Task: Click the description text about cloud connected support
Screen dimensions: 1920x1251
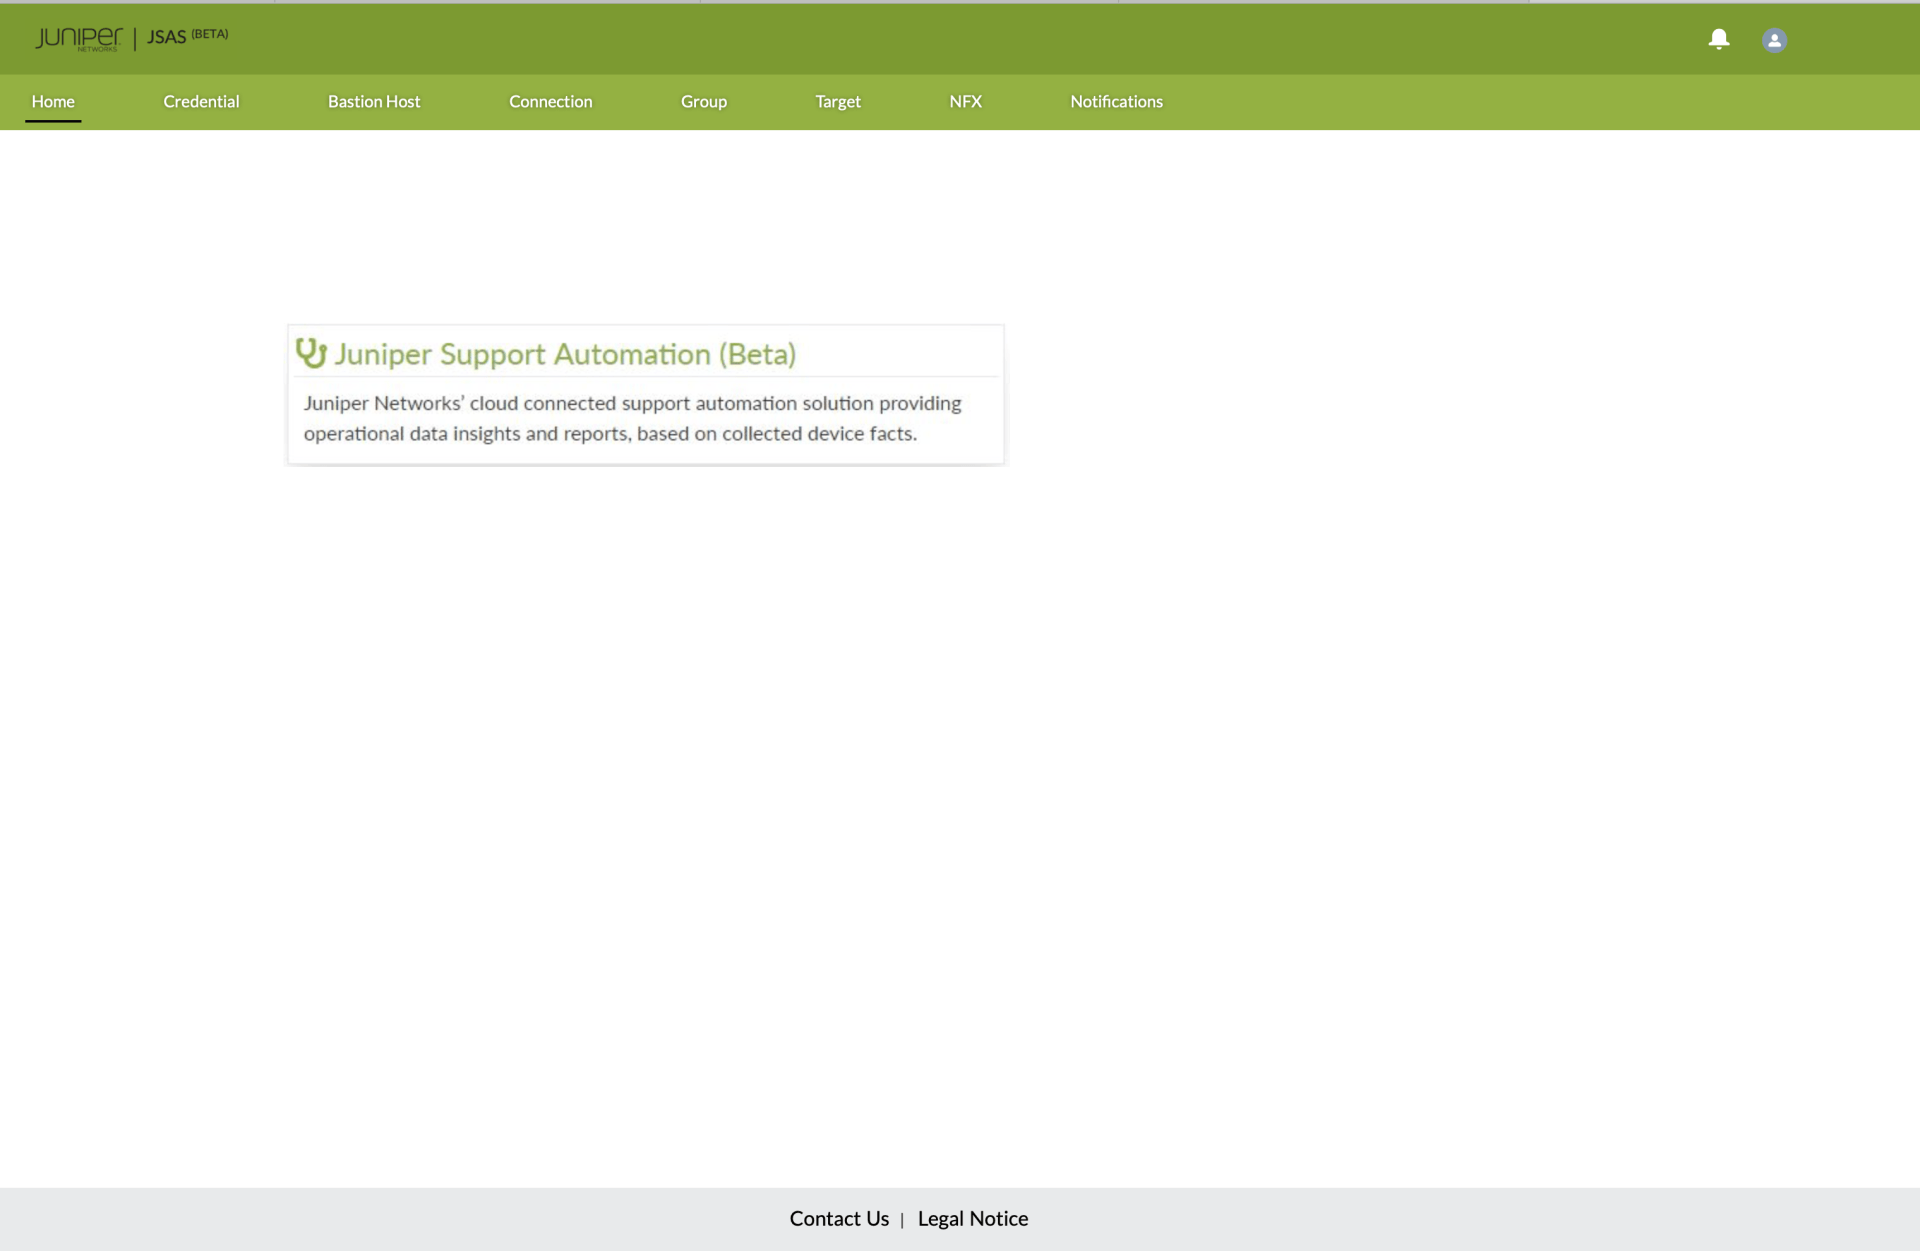Action: point(632,418)
